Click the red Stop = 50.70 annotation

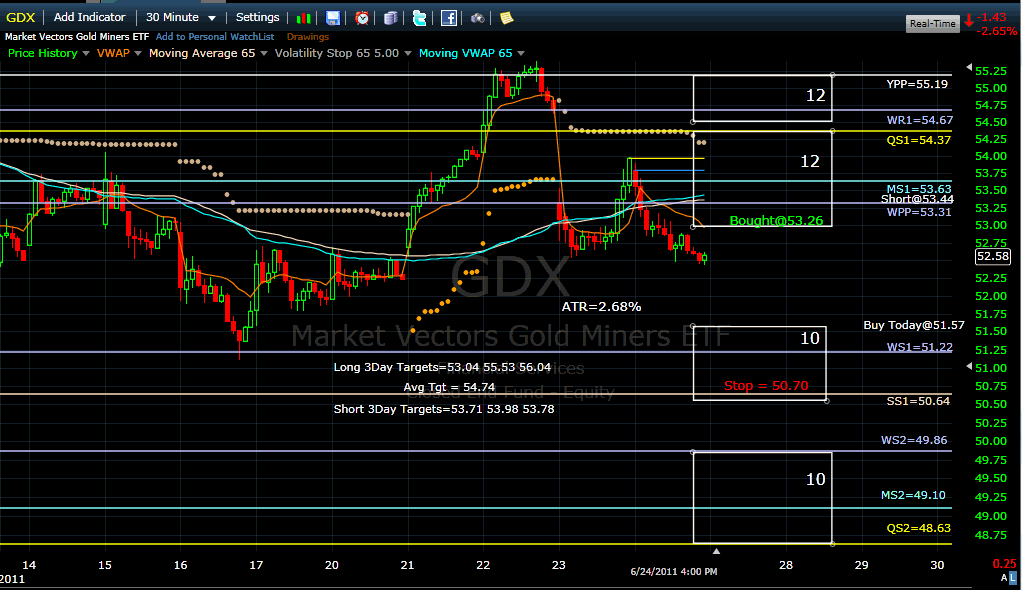coord(766,386)
